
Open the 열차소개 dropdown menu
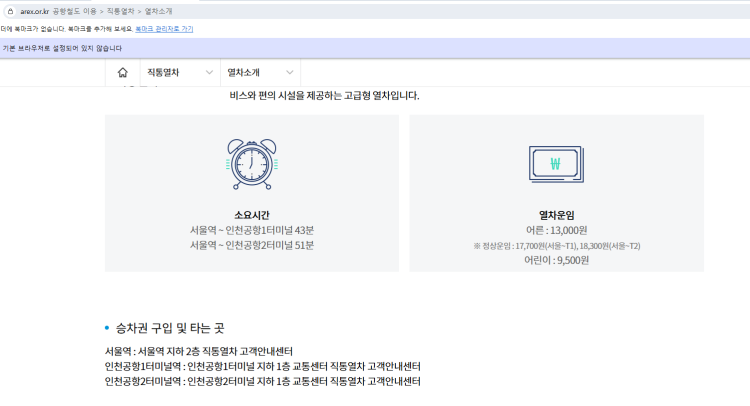[260, 73]
